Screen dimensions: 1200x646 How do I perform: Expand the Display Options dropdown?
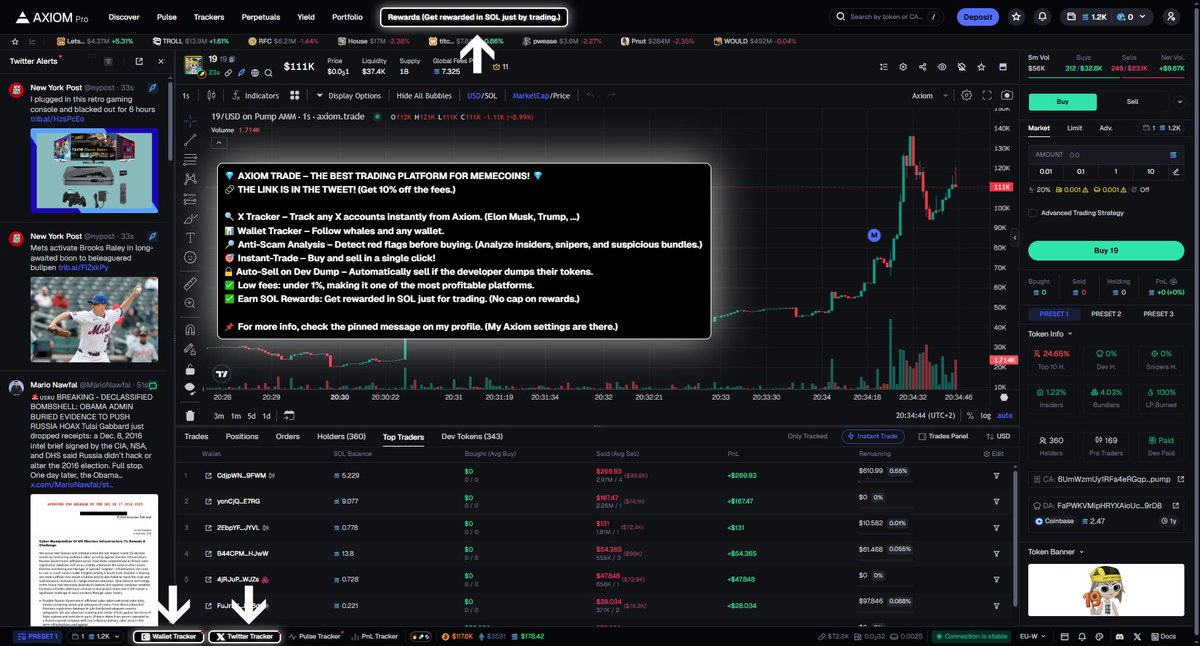point(349,96)
